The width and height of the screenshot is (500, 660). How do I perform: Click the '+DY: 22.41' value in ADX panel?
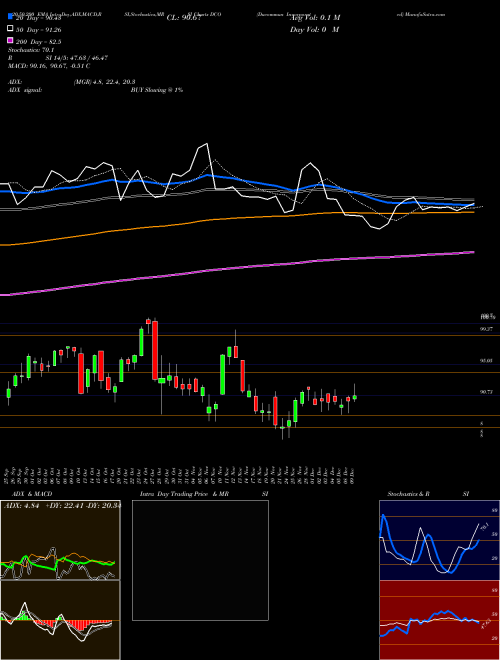[64, 506]
